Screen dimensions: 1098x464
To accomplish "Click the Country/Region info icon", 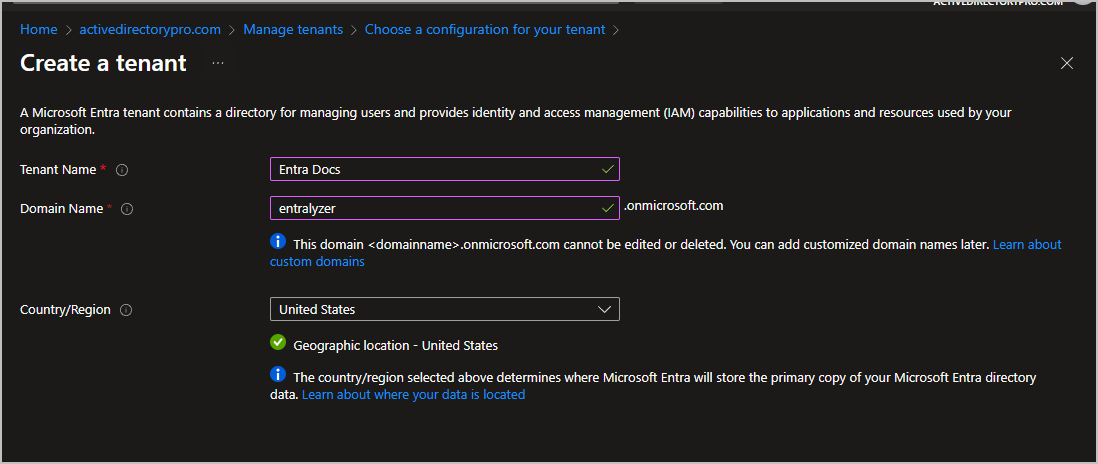I will pos(126,310).
